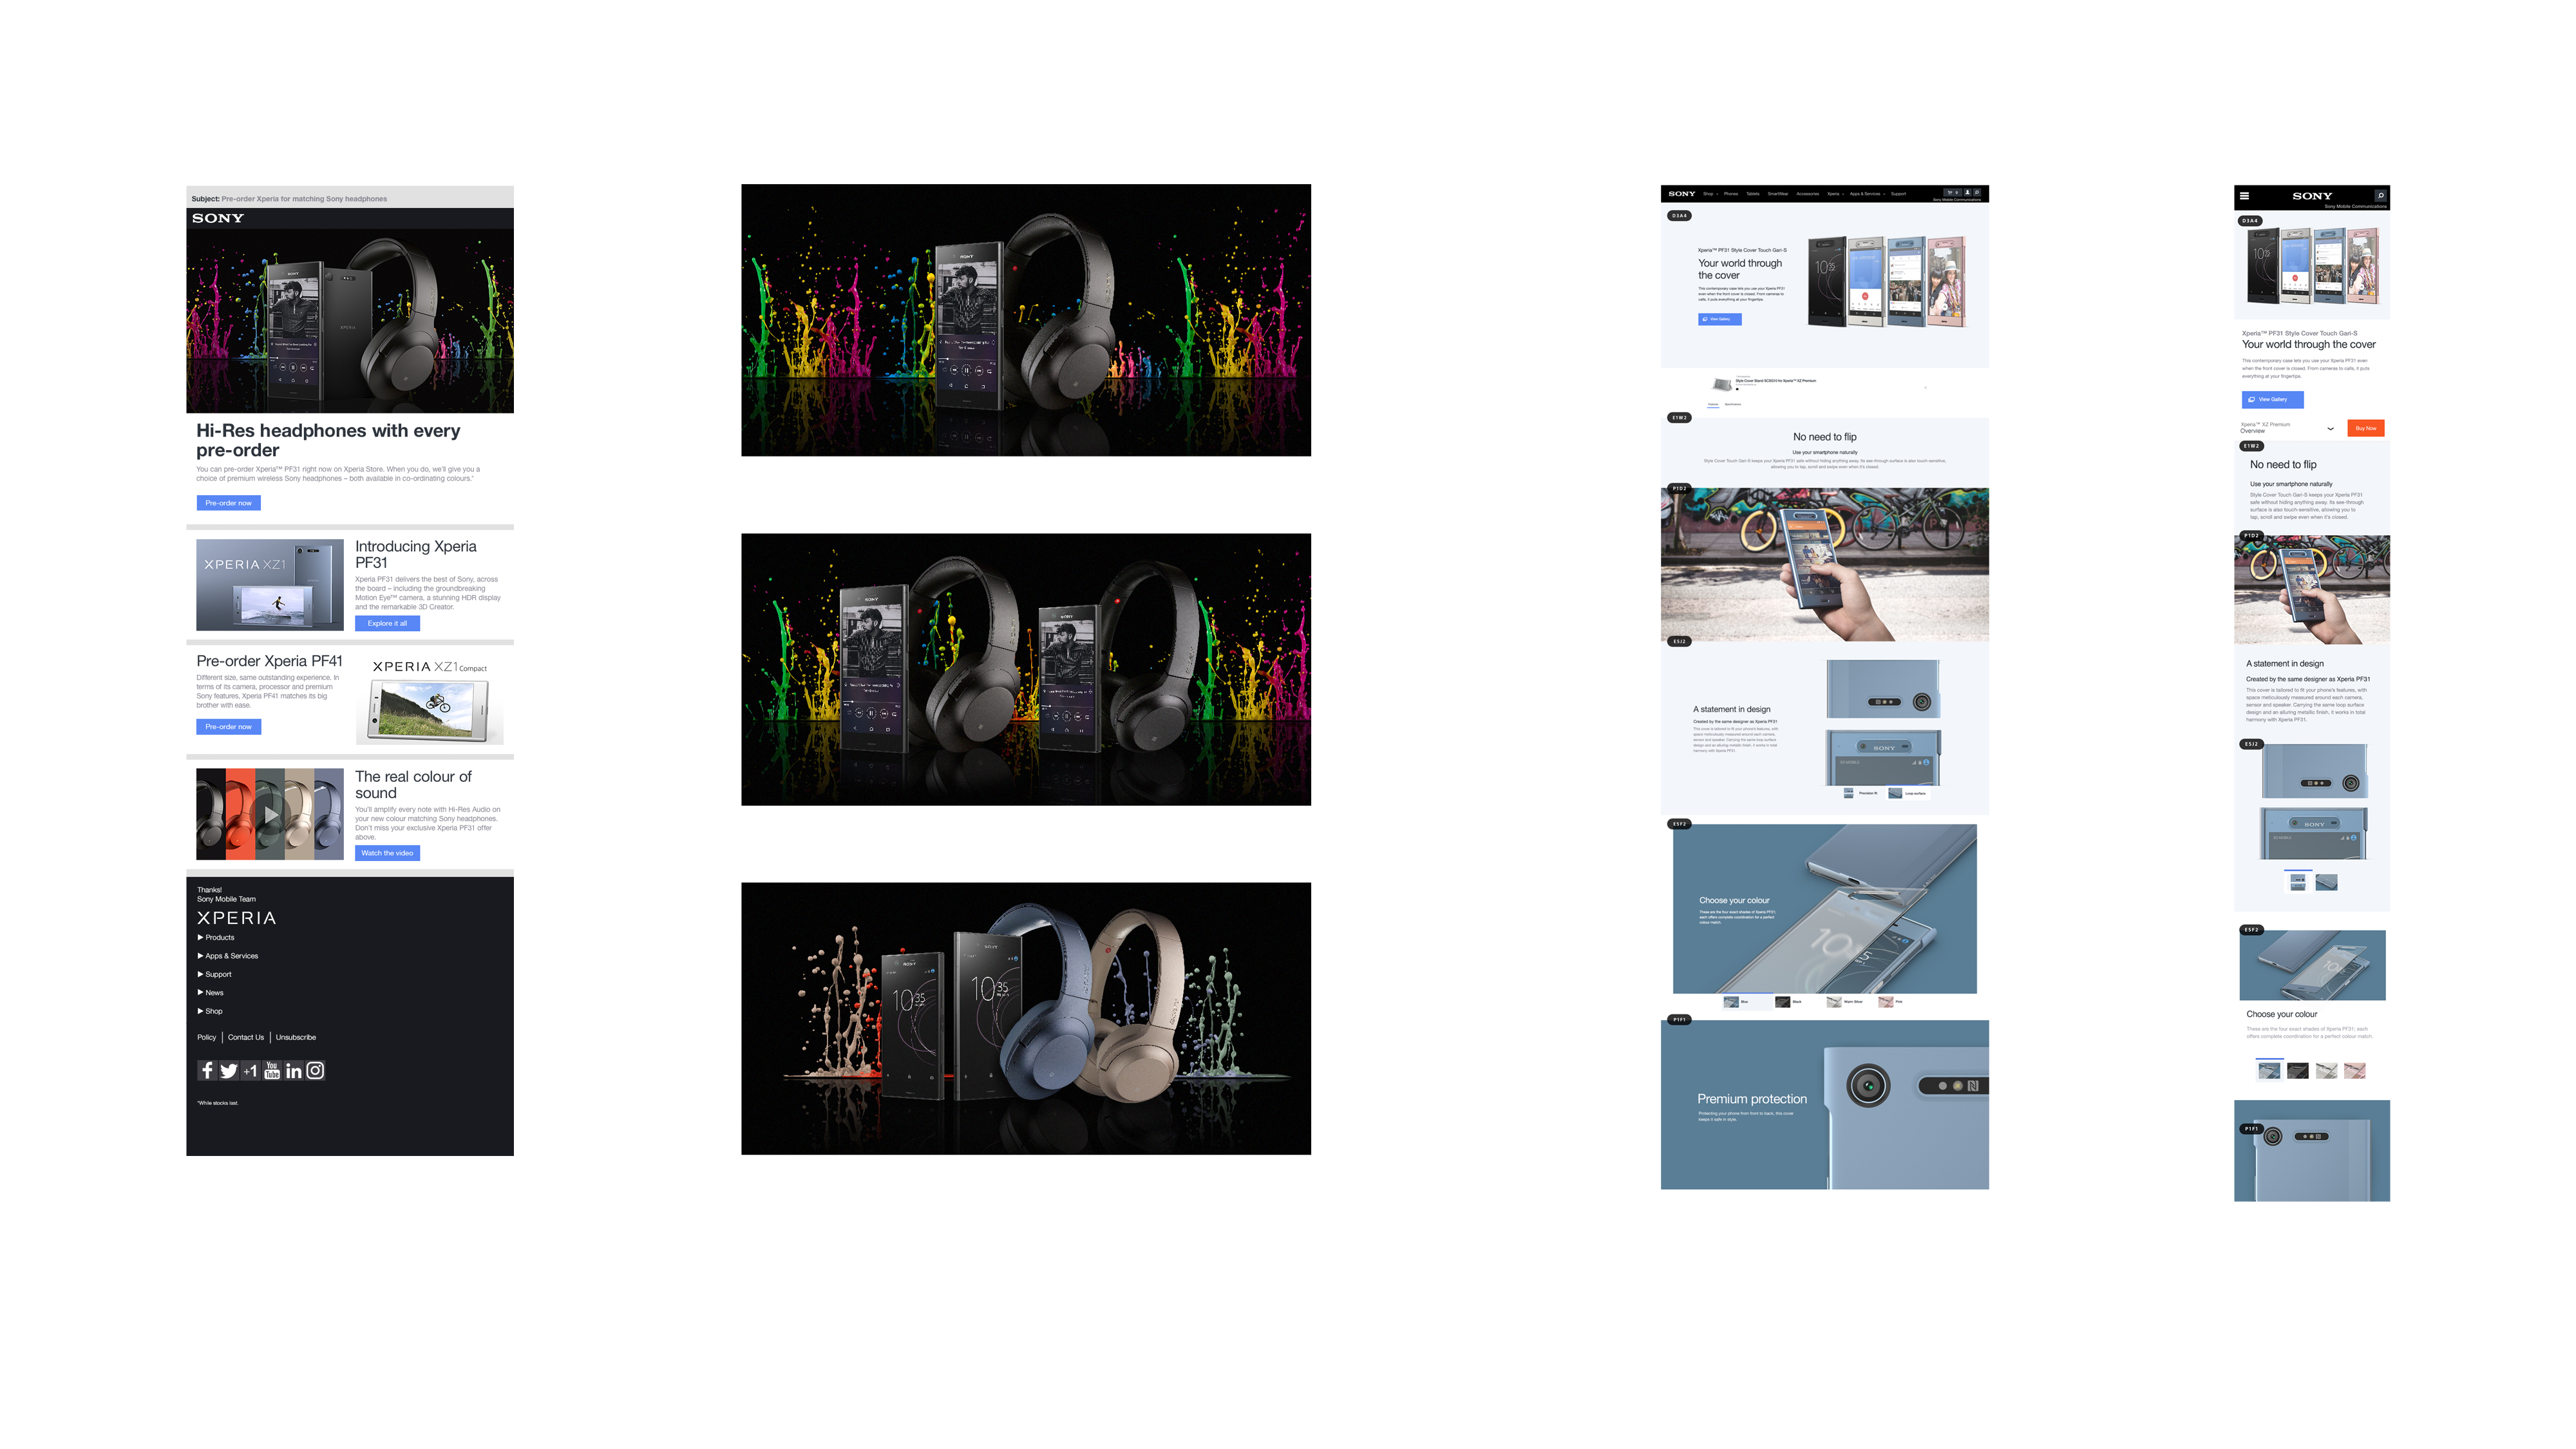Open the Xperia dropdown in desktop navigation
The width and height of the screenshot is (2576, 1449).
coord(1836,194)
